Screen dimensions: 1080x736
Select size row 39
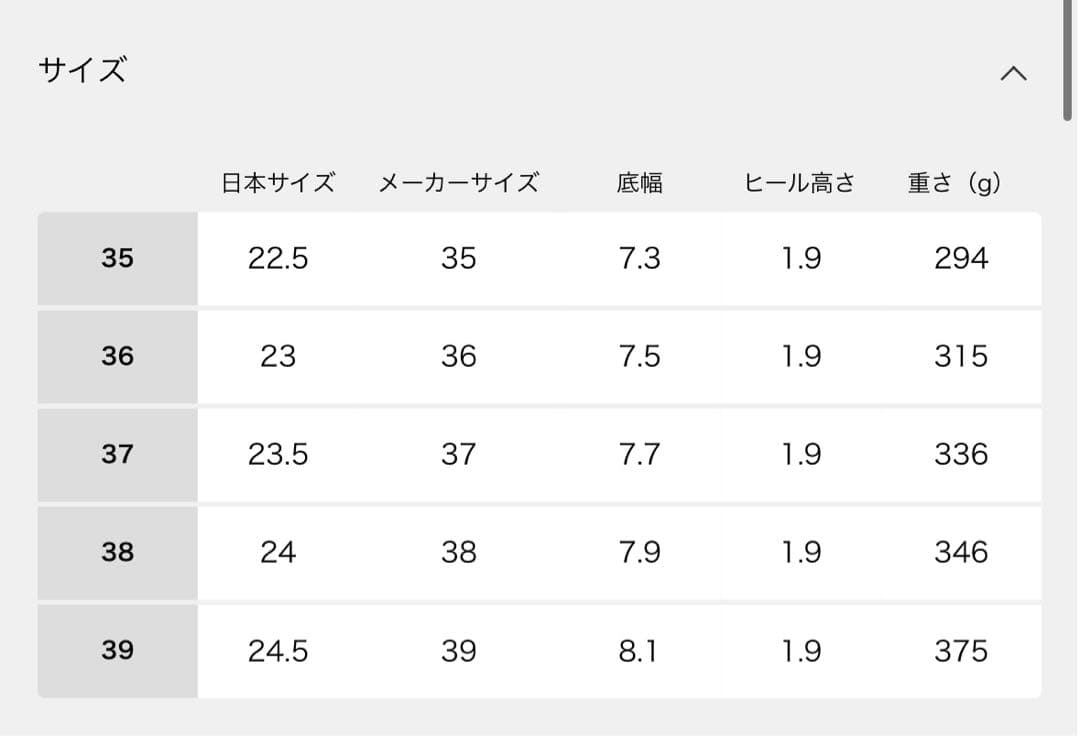(117, 650)
